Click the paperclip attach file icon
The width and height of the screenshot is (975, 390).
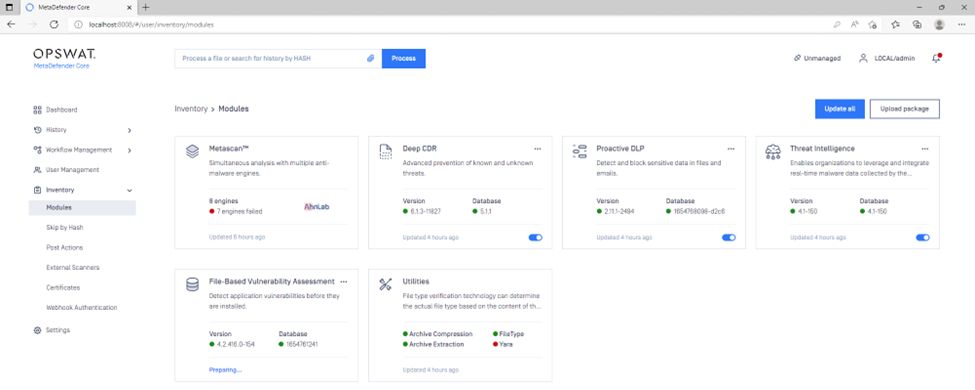click(x=370, y=58)
